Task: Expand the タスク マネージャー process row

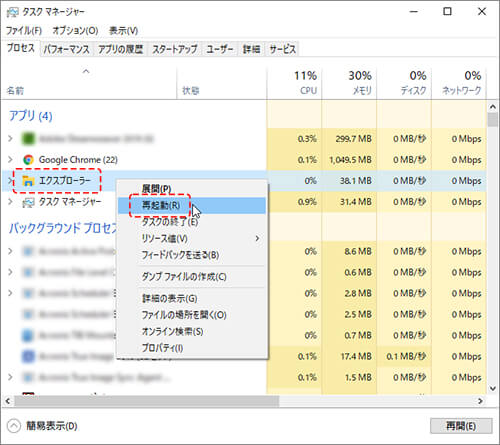Action: (x=10, y=202)
